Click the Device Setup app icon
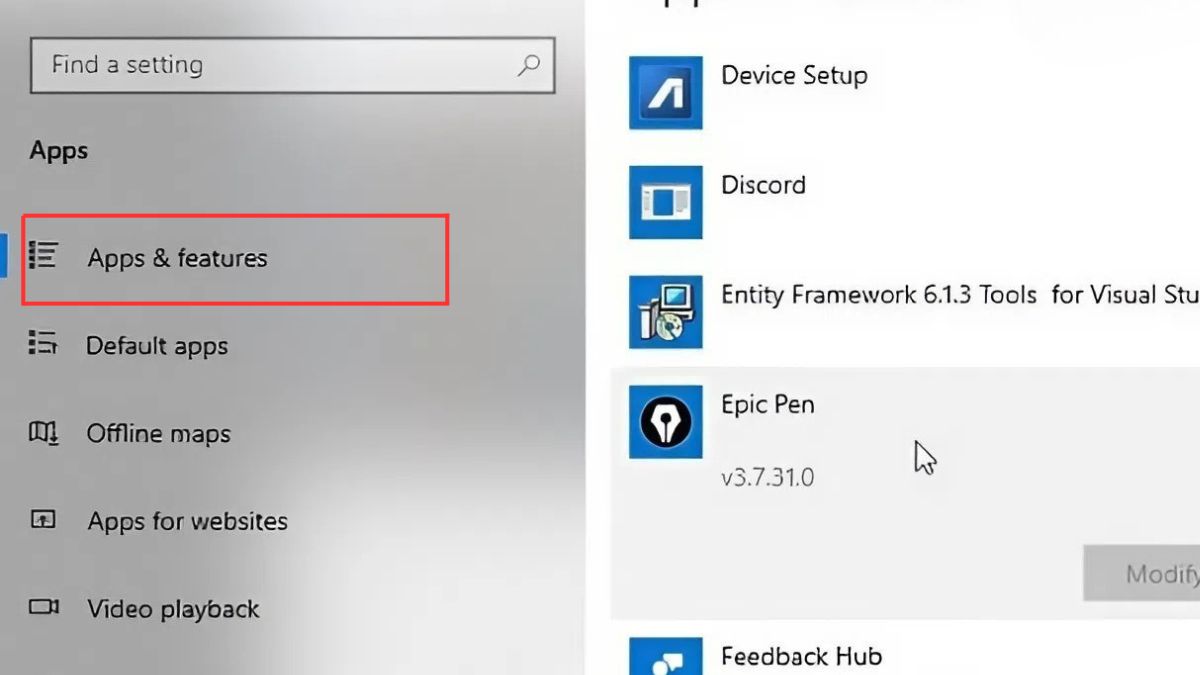 [x=665, y=93]
